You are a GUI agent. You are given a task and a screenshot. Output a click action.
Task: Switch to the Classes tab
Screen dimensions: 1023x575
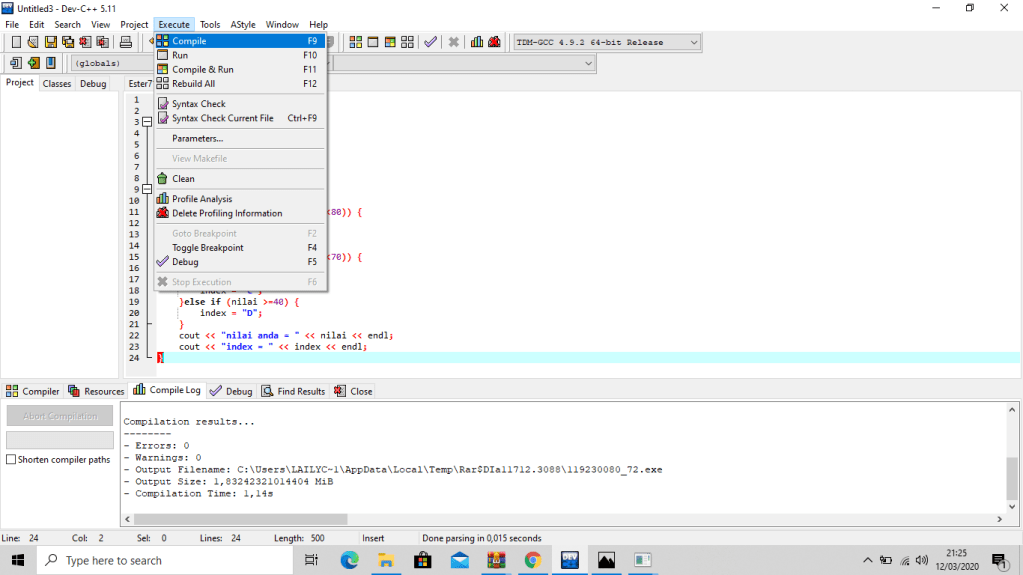[57, 84]
